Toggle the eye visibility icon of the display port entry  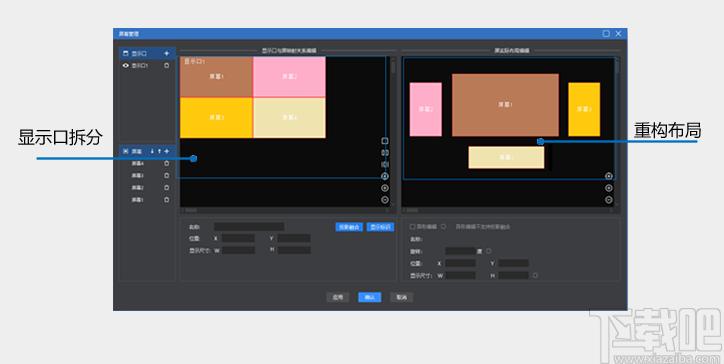(126, 66)
